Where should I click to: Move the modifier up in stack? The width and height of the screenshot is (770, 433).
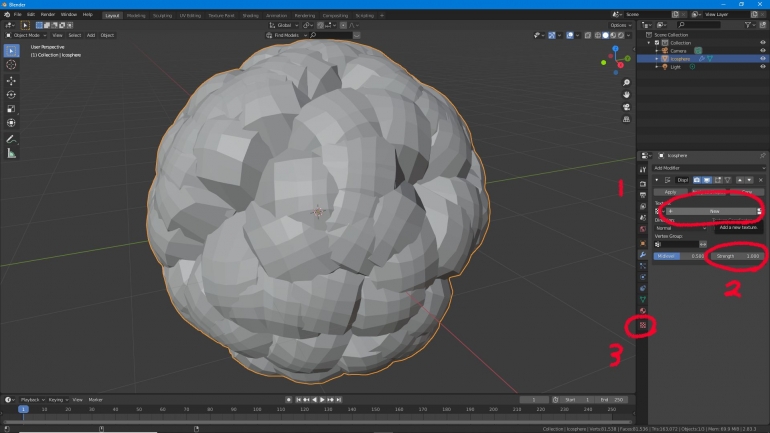(x=740, y=180)
